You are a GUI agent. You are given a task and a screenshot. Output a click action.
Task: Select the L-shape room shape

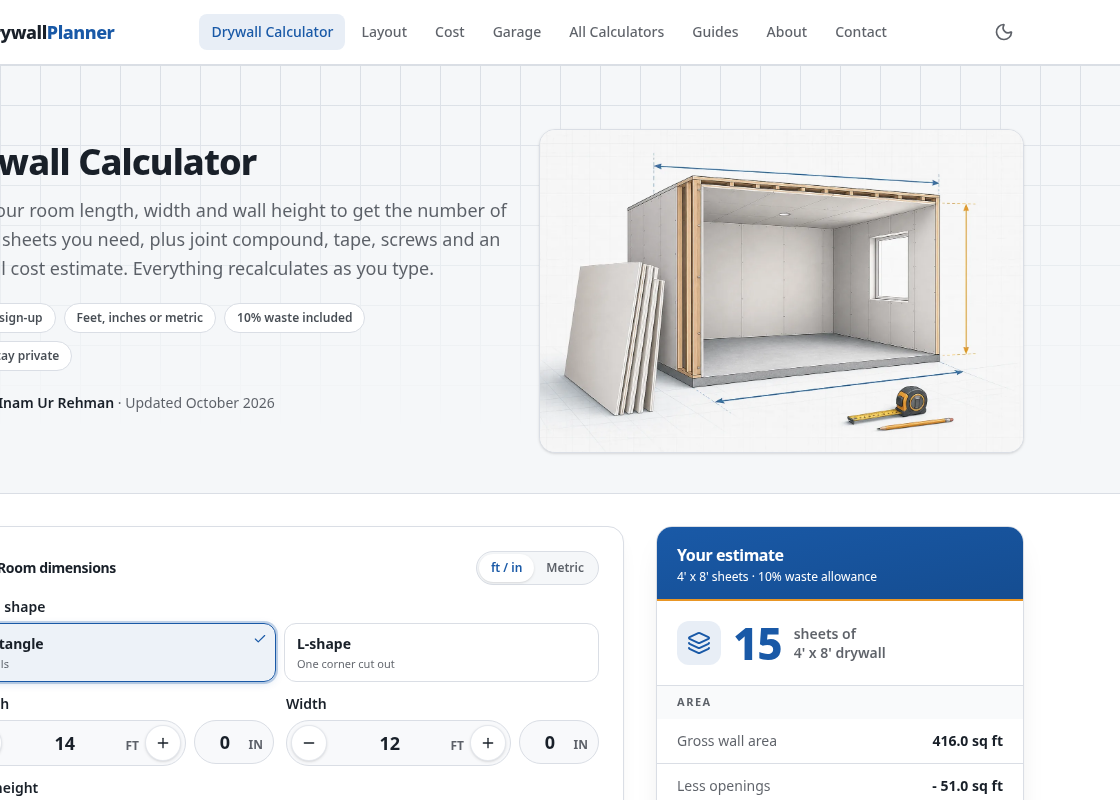441,653
